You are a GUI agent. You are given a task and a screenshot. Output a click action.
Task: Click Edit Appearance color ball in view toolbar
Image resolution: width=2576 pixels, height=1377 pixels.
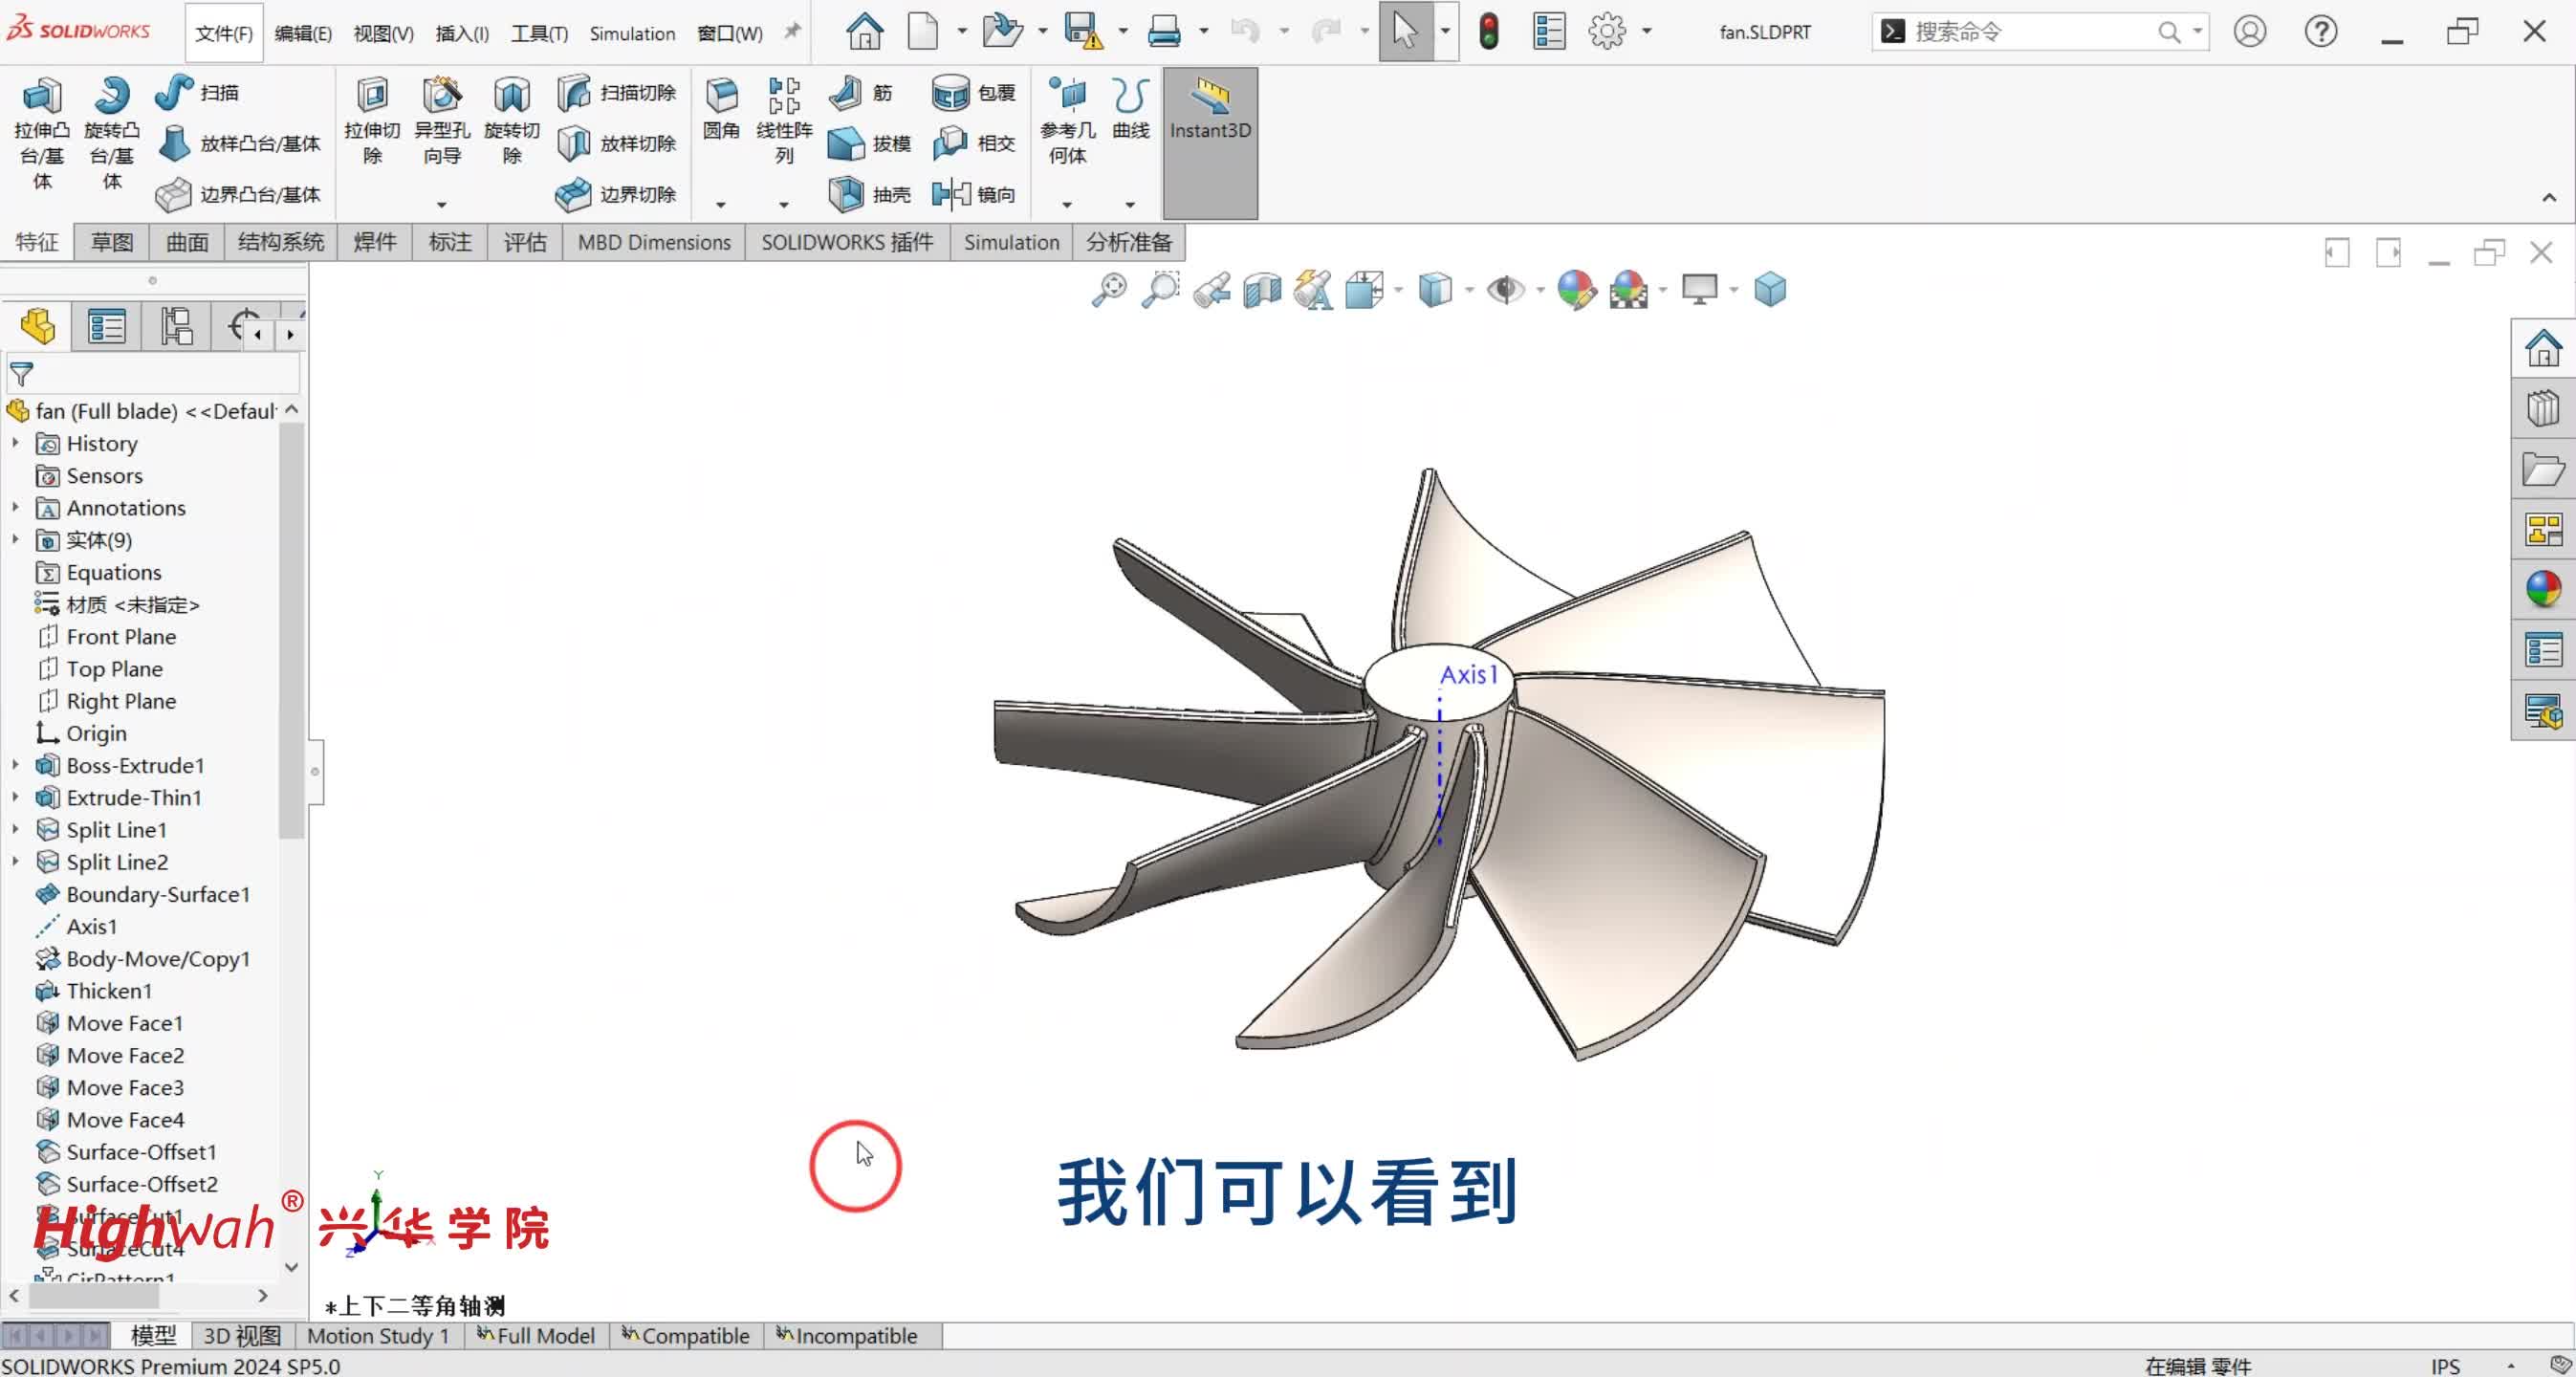click(1576, 291)
